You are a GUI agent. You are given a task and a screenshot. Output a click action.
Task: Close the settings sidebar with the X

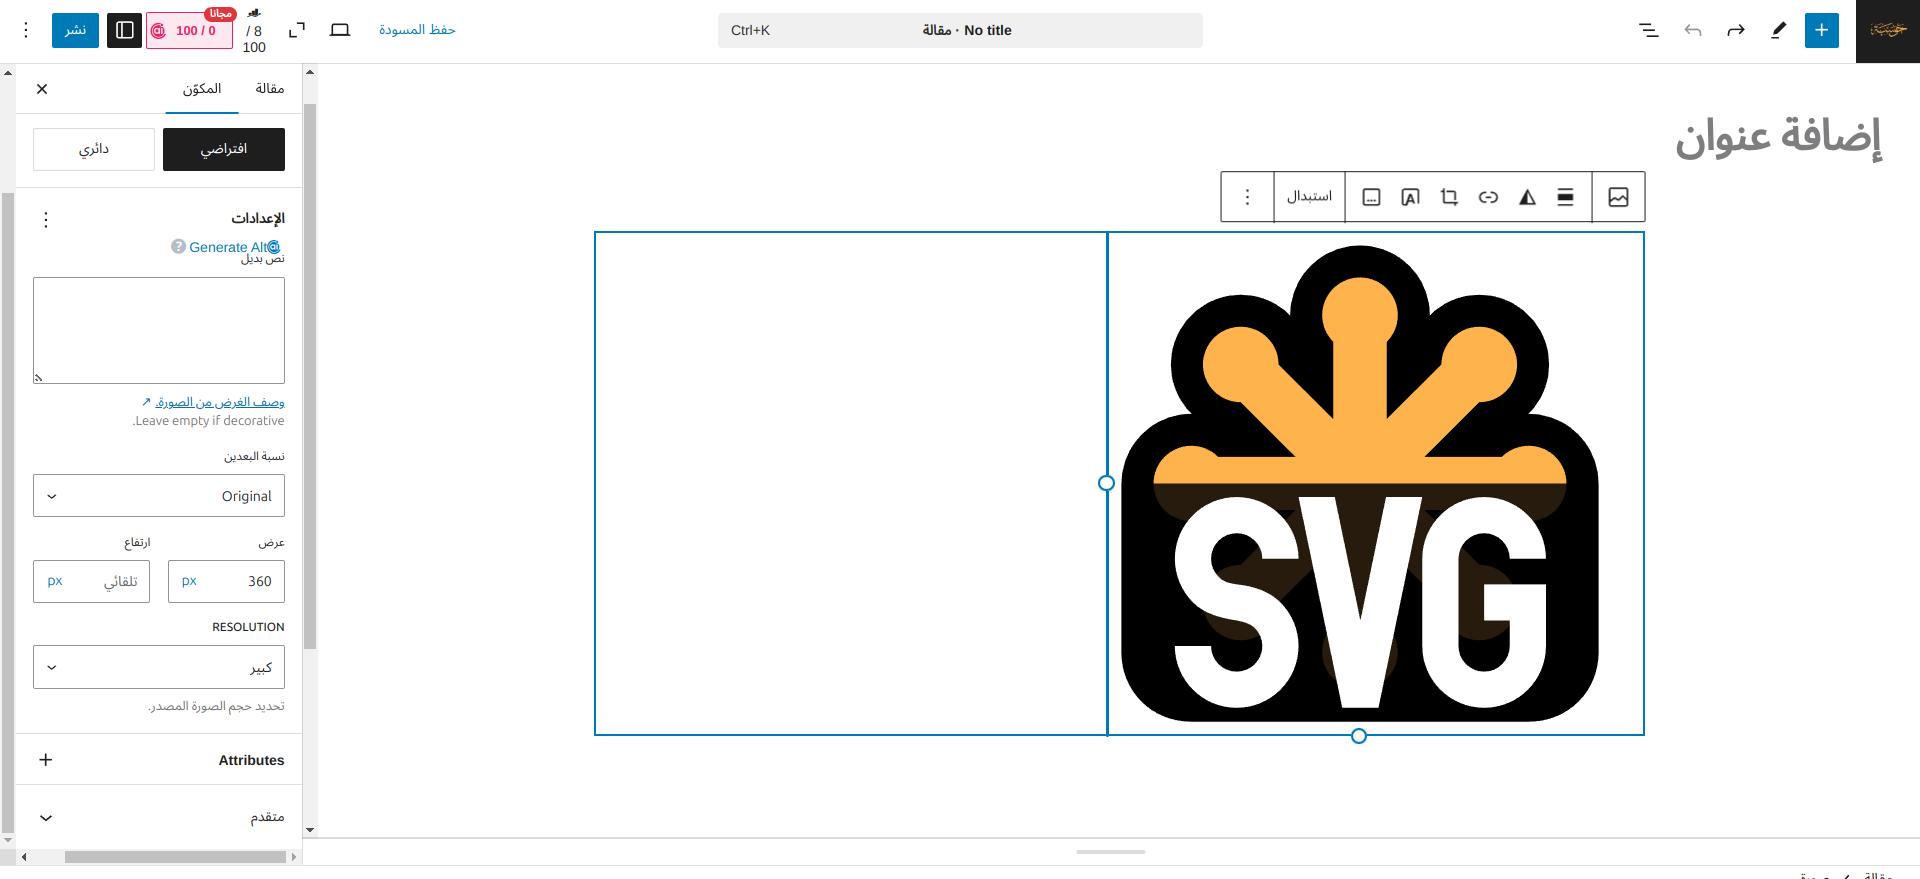tap(42, 89)
